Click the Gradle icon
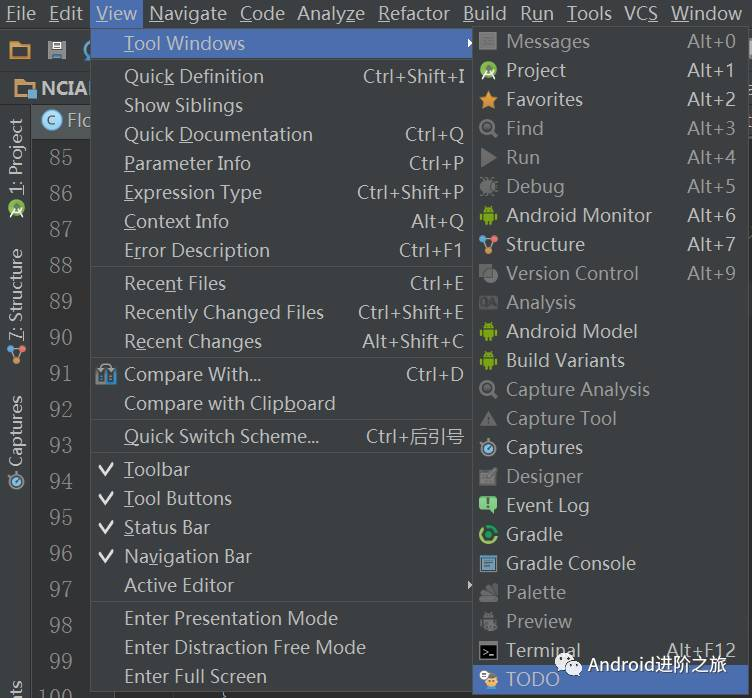This screenshot has width=752, height=698. (488, 534)
